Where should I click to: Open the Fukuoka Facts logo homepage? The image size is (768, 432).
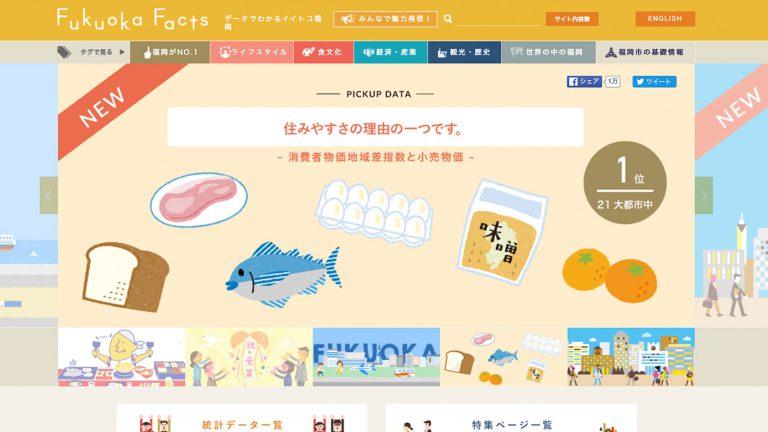[132, 20]
